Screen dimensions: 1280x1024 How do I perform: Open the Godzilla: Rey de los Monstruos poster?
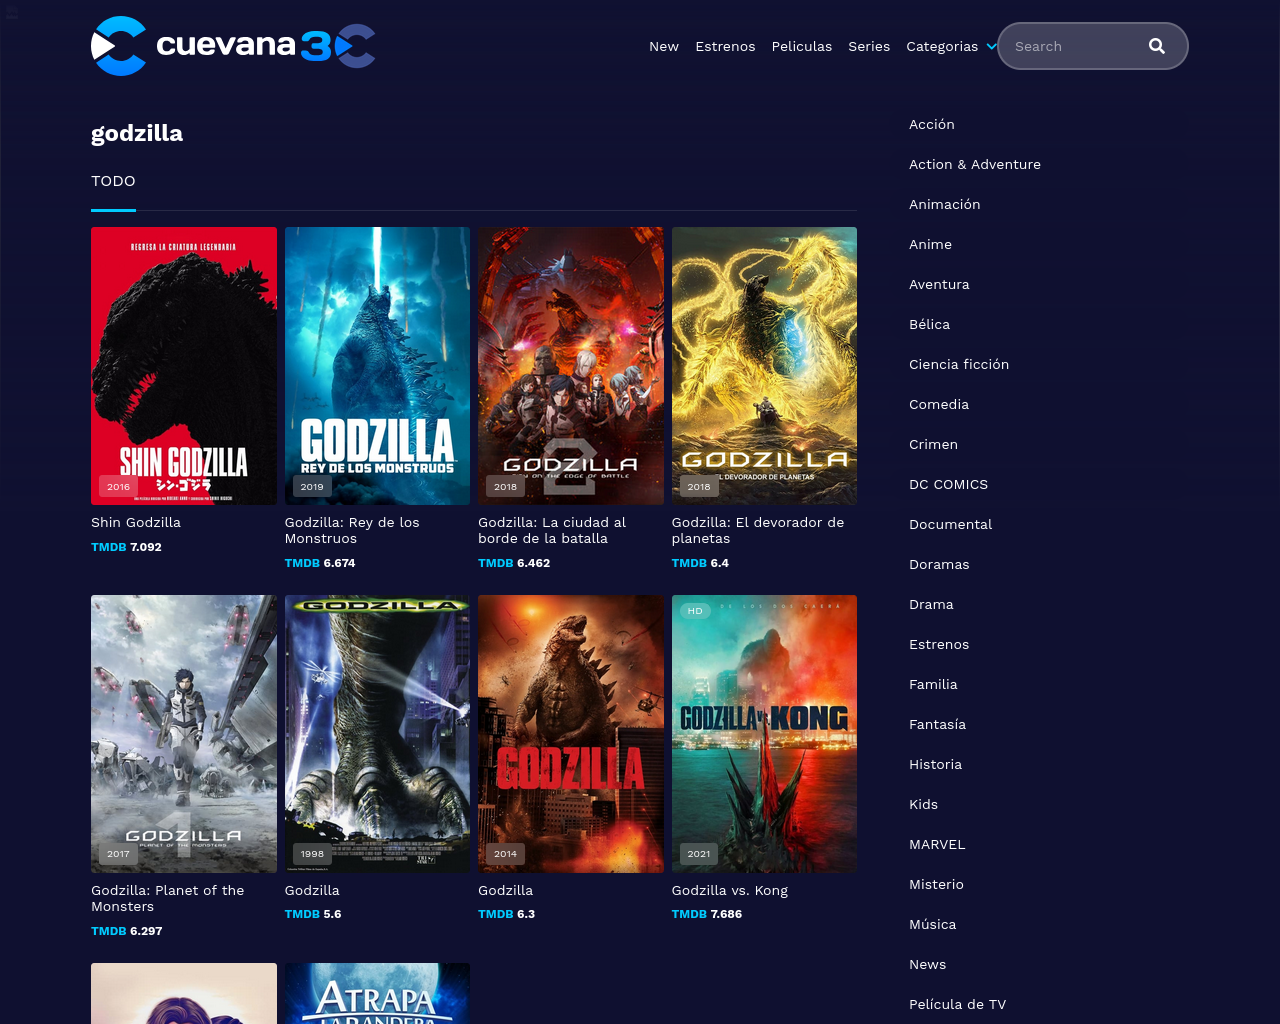pos(377,366)
